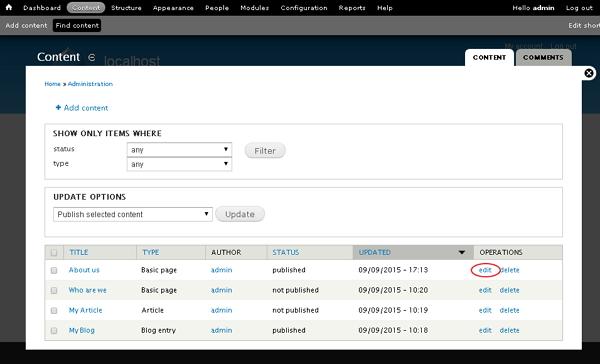Sort the table by Status column
Viewport: 600px width, 364px height.
click(x=285, y=252)
